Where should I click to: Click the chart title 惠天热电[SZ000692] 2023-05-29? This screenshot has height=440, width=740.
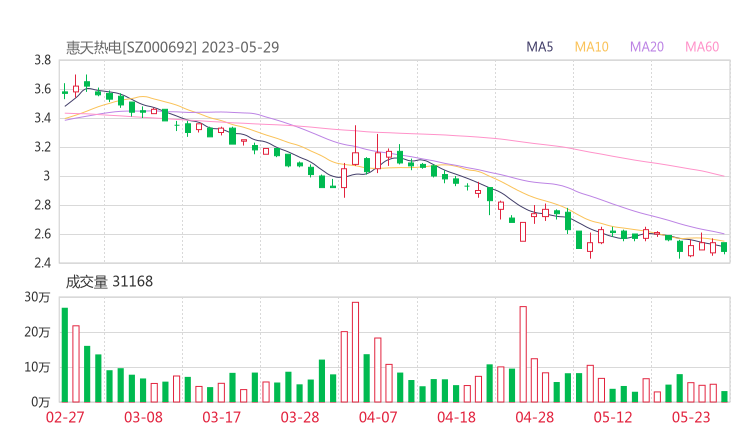coord(172,47)
